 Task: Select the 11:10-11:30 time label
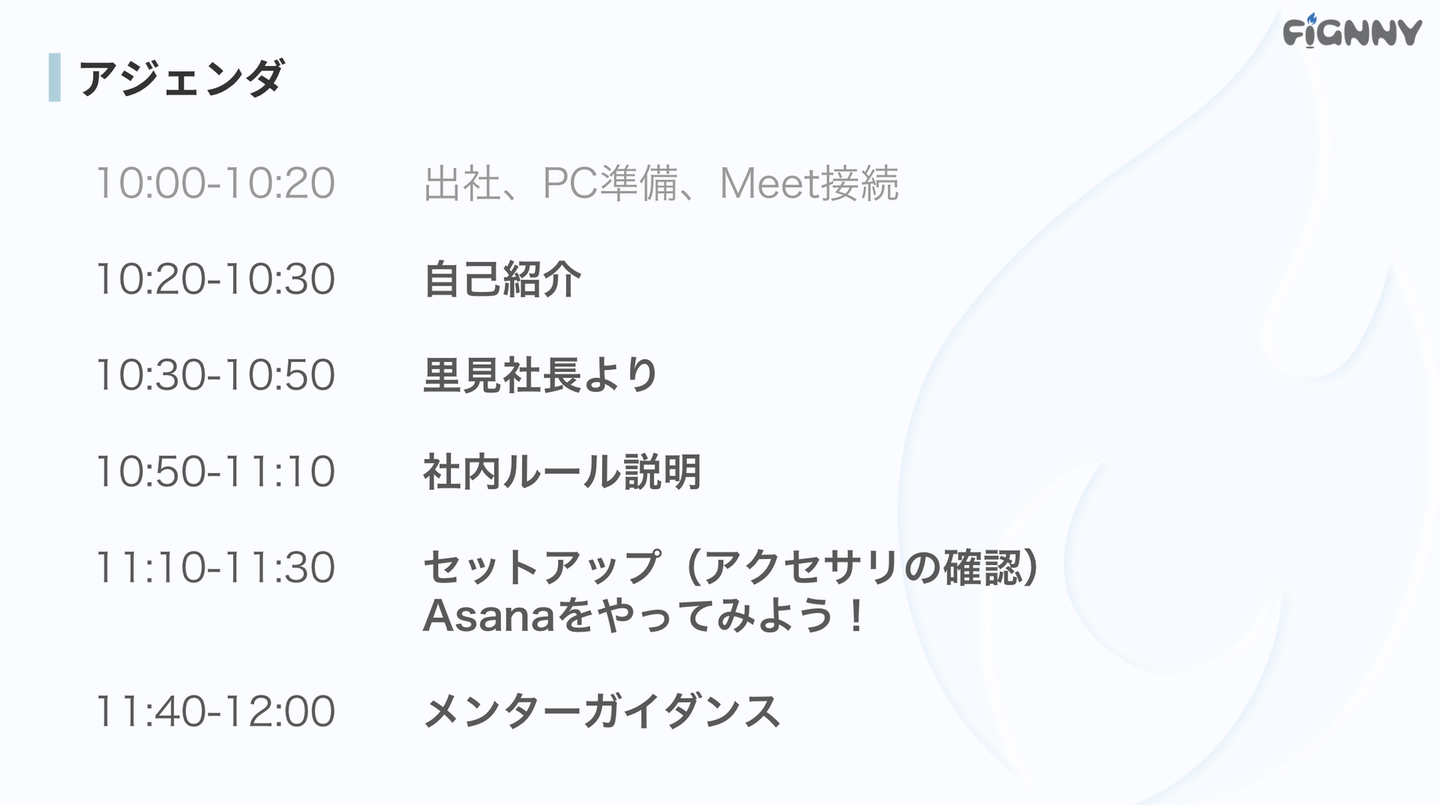214,567
